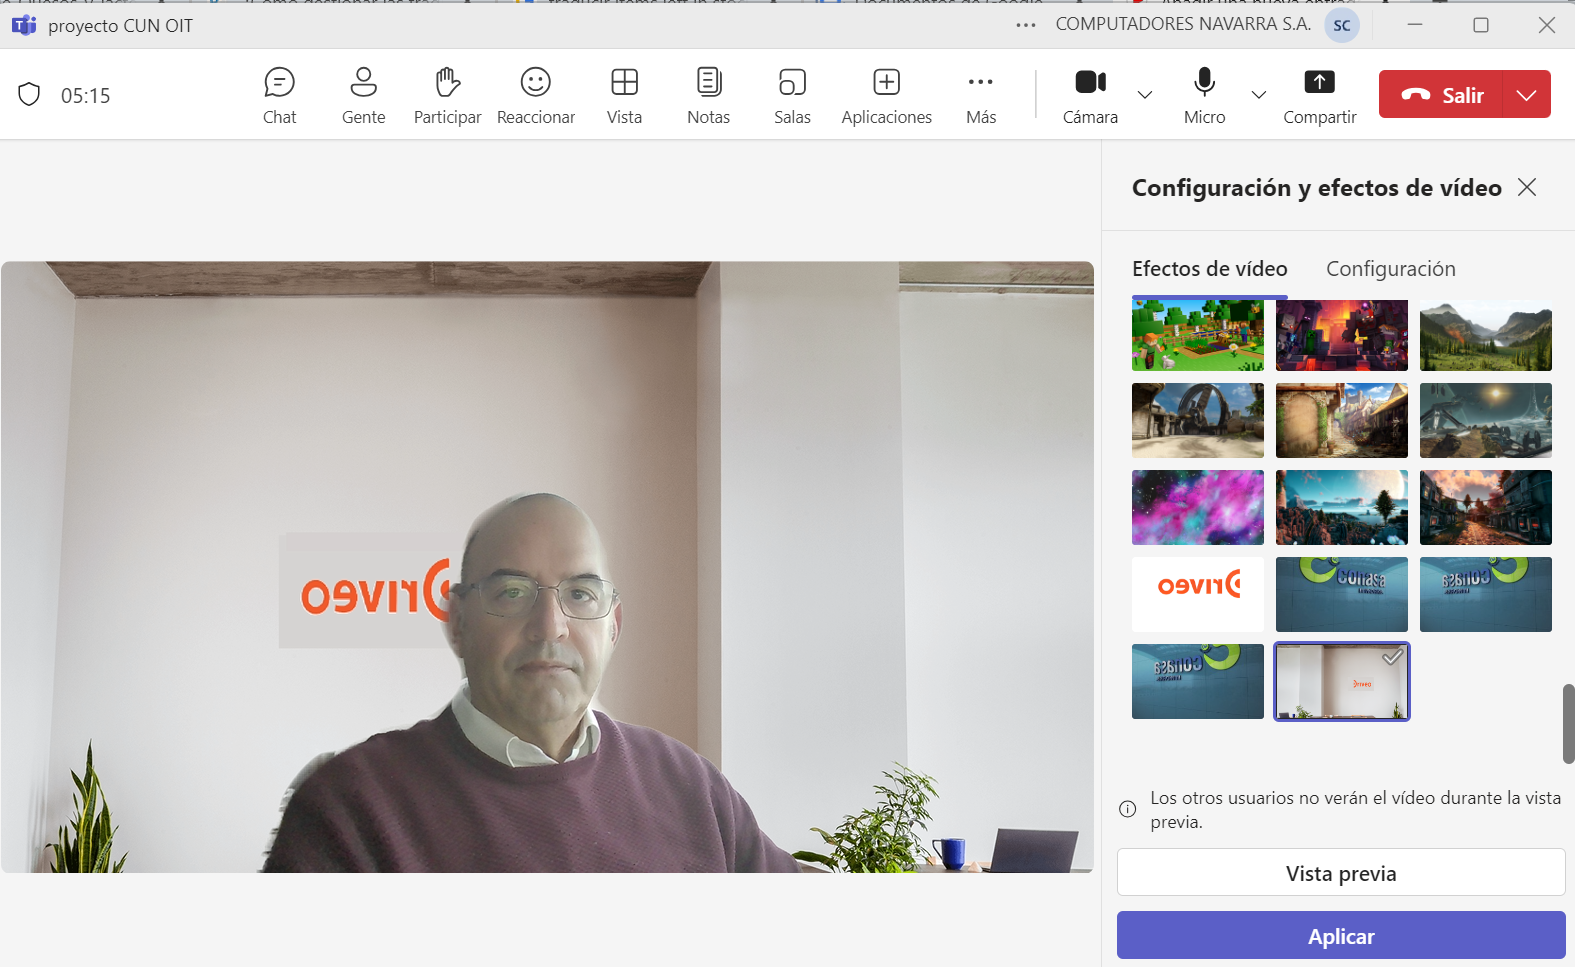Open meeting Notas

pyautogui.click(x=708, y=95)
